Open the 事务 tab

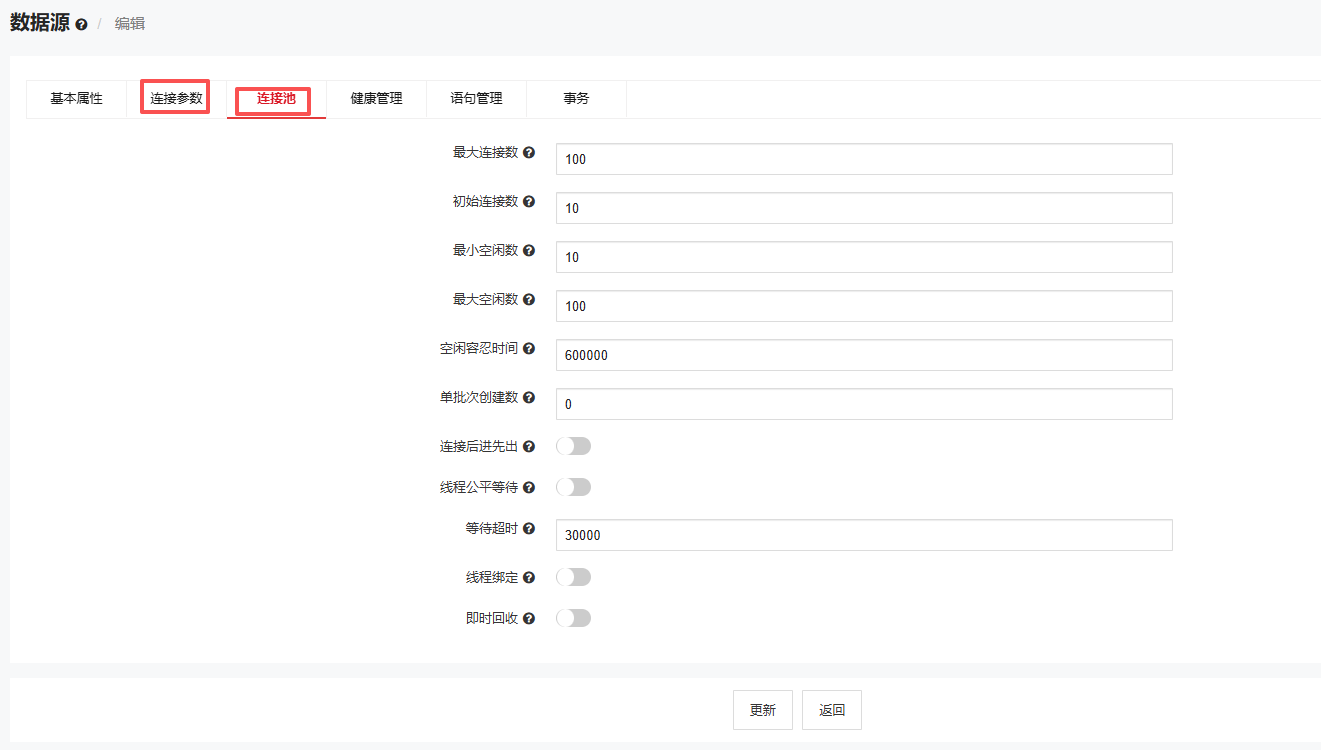click(x=577, y=99)
